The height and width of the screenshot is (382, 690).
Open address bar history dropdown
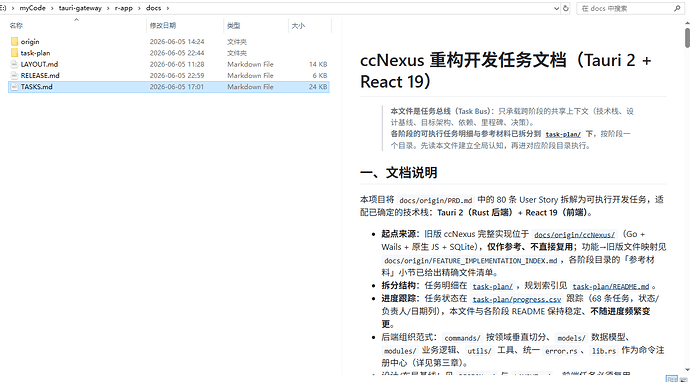point(557,8)
